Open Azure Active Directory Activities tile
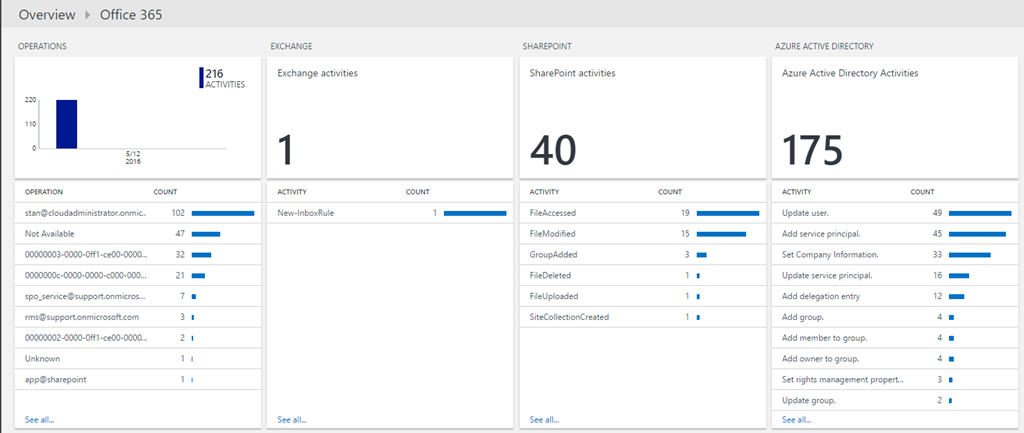Screen dimensions: 1024x433 891,117
